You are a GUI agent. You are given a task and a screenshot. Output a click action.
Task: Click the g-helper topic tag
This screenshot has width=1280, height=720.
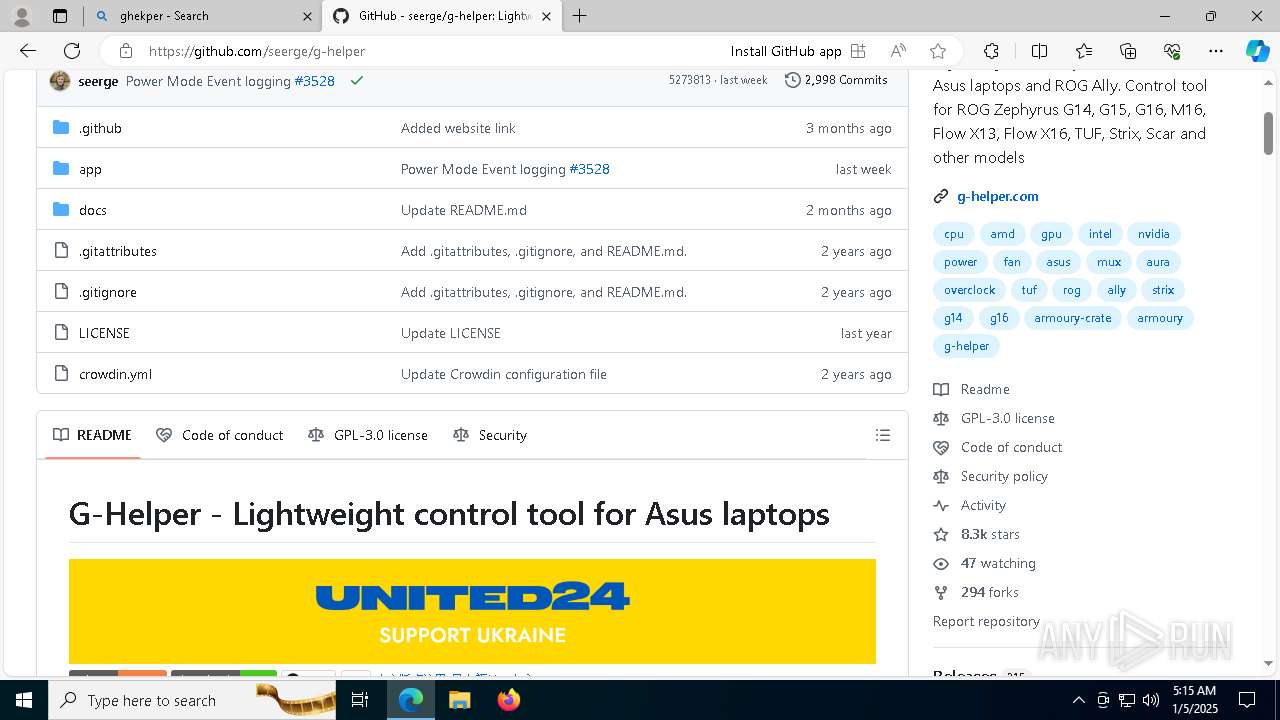[x=966, y=346]
